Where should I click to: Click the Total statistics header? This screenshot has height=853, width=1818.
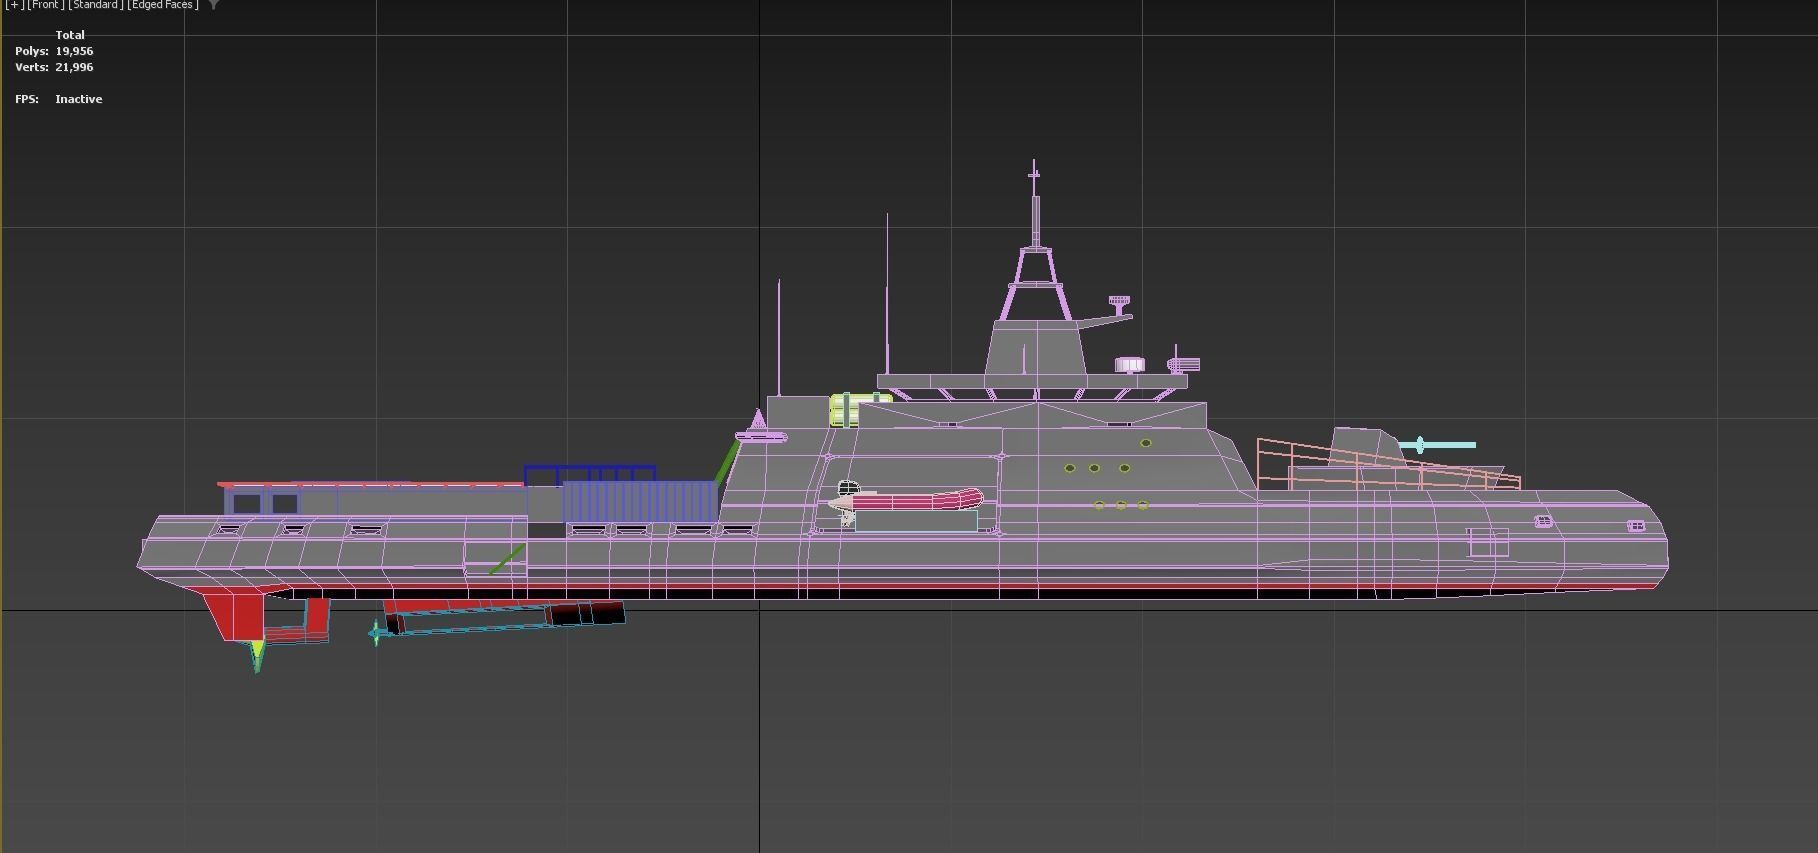(70, 35)
